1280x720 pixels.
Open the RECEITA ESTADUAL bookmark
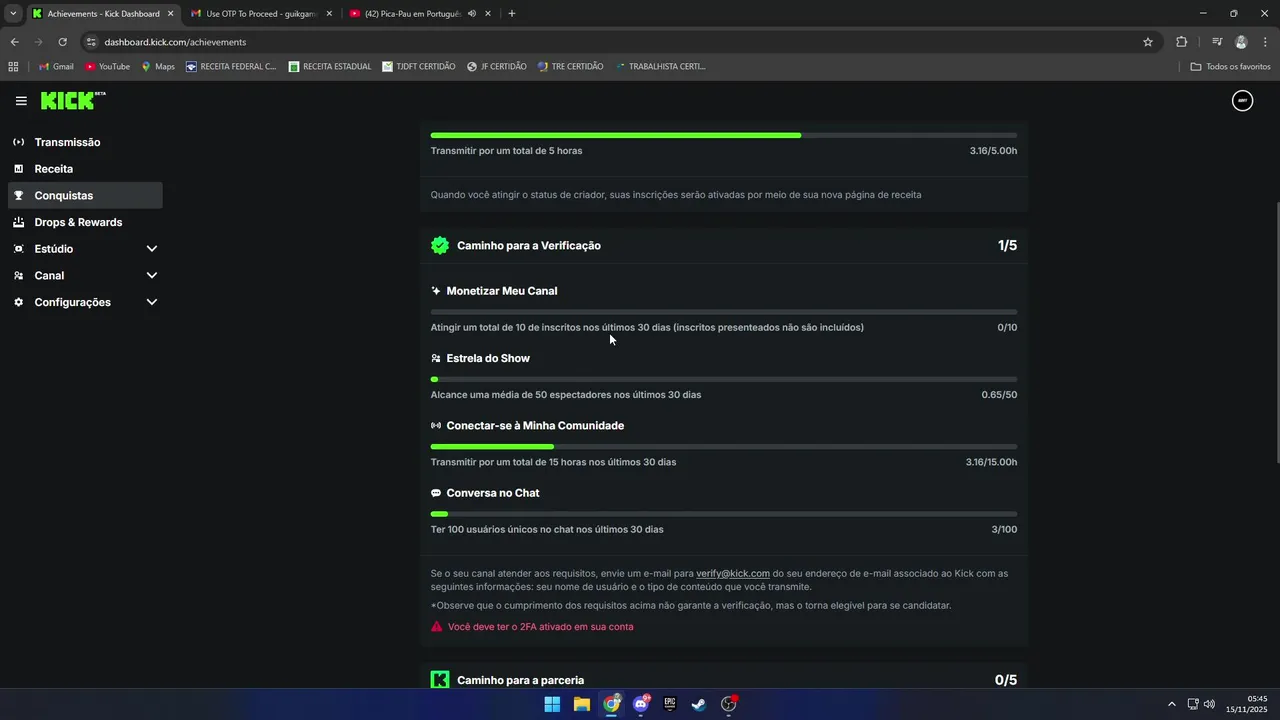329,67
